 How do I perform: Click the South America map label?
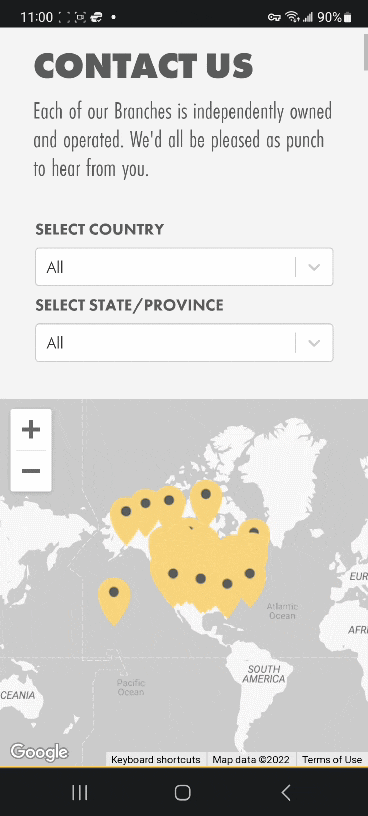(264, 674)
